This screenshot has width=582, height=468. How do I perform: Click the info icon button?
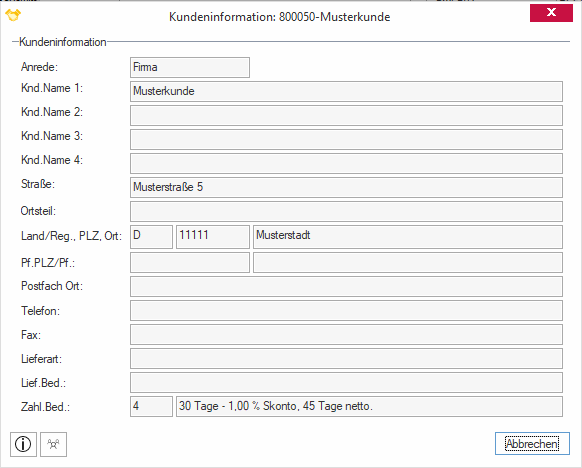point(23,444)
